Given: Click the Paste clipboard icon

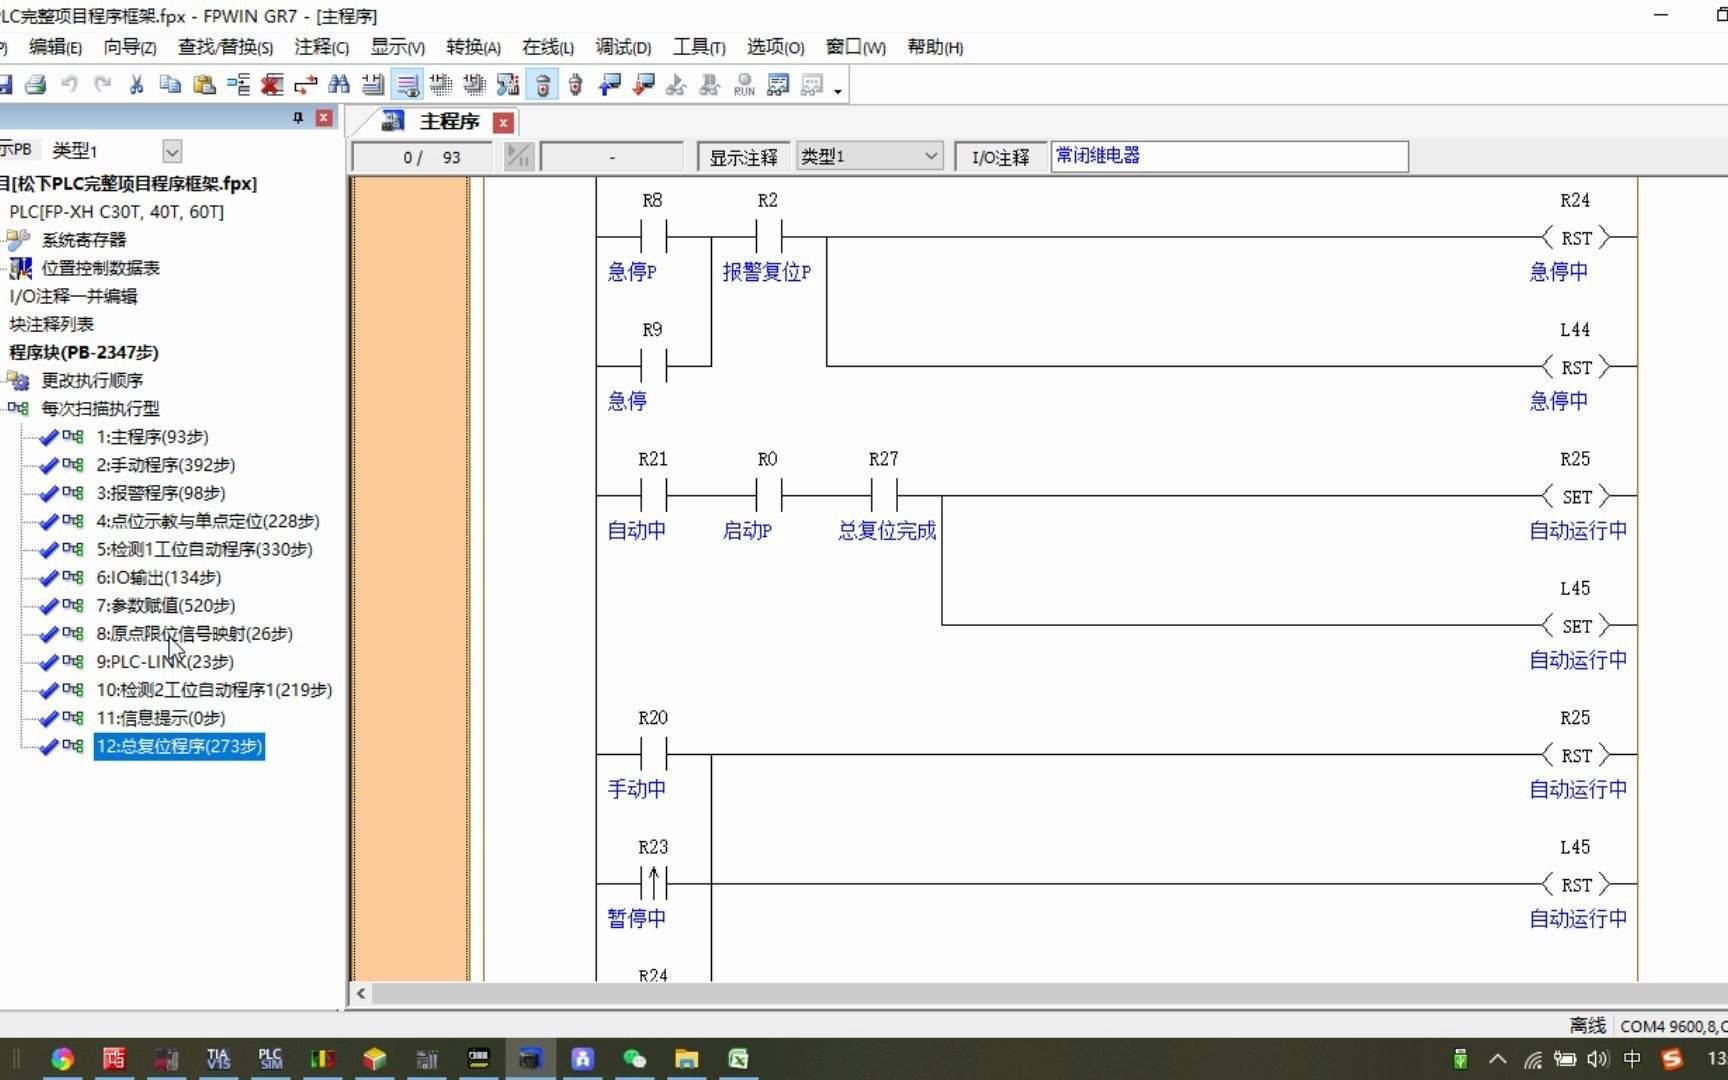Looking at the screenshot, I should 204,85.
